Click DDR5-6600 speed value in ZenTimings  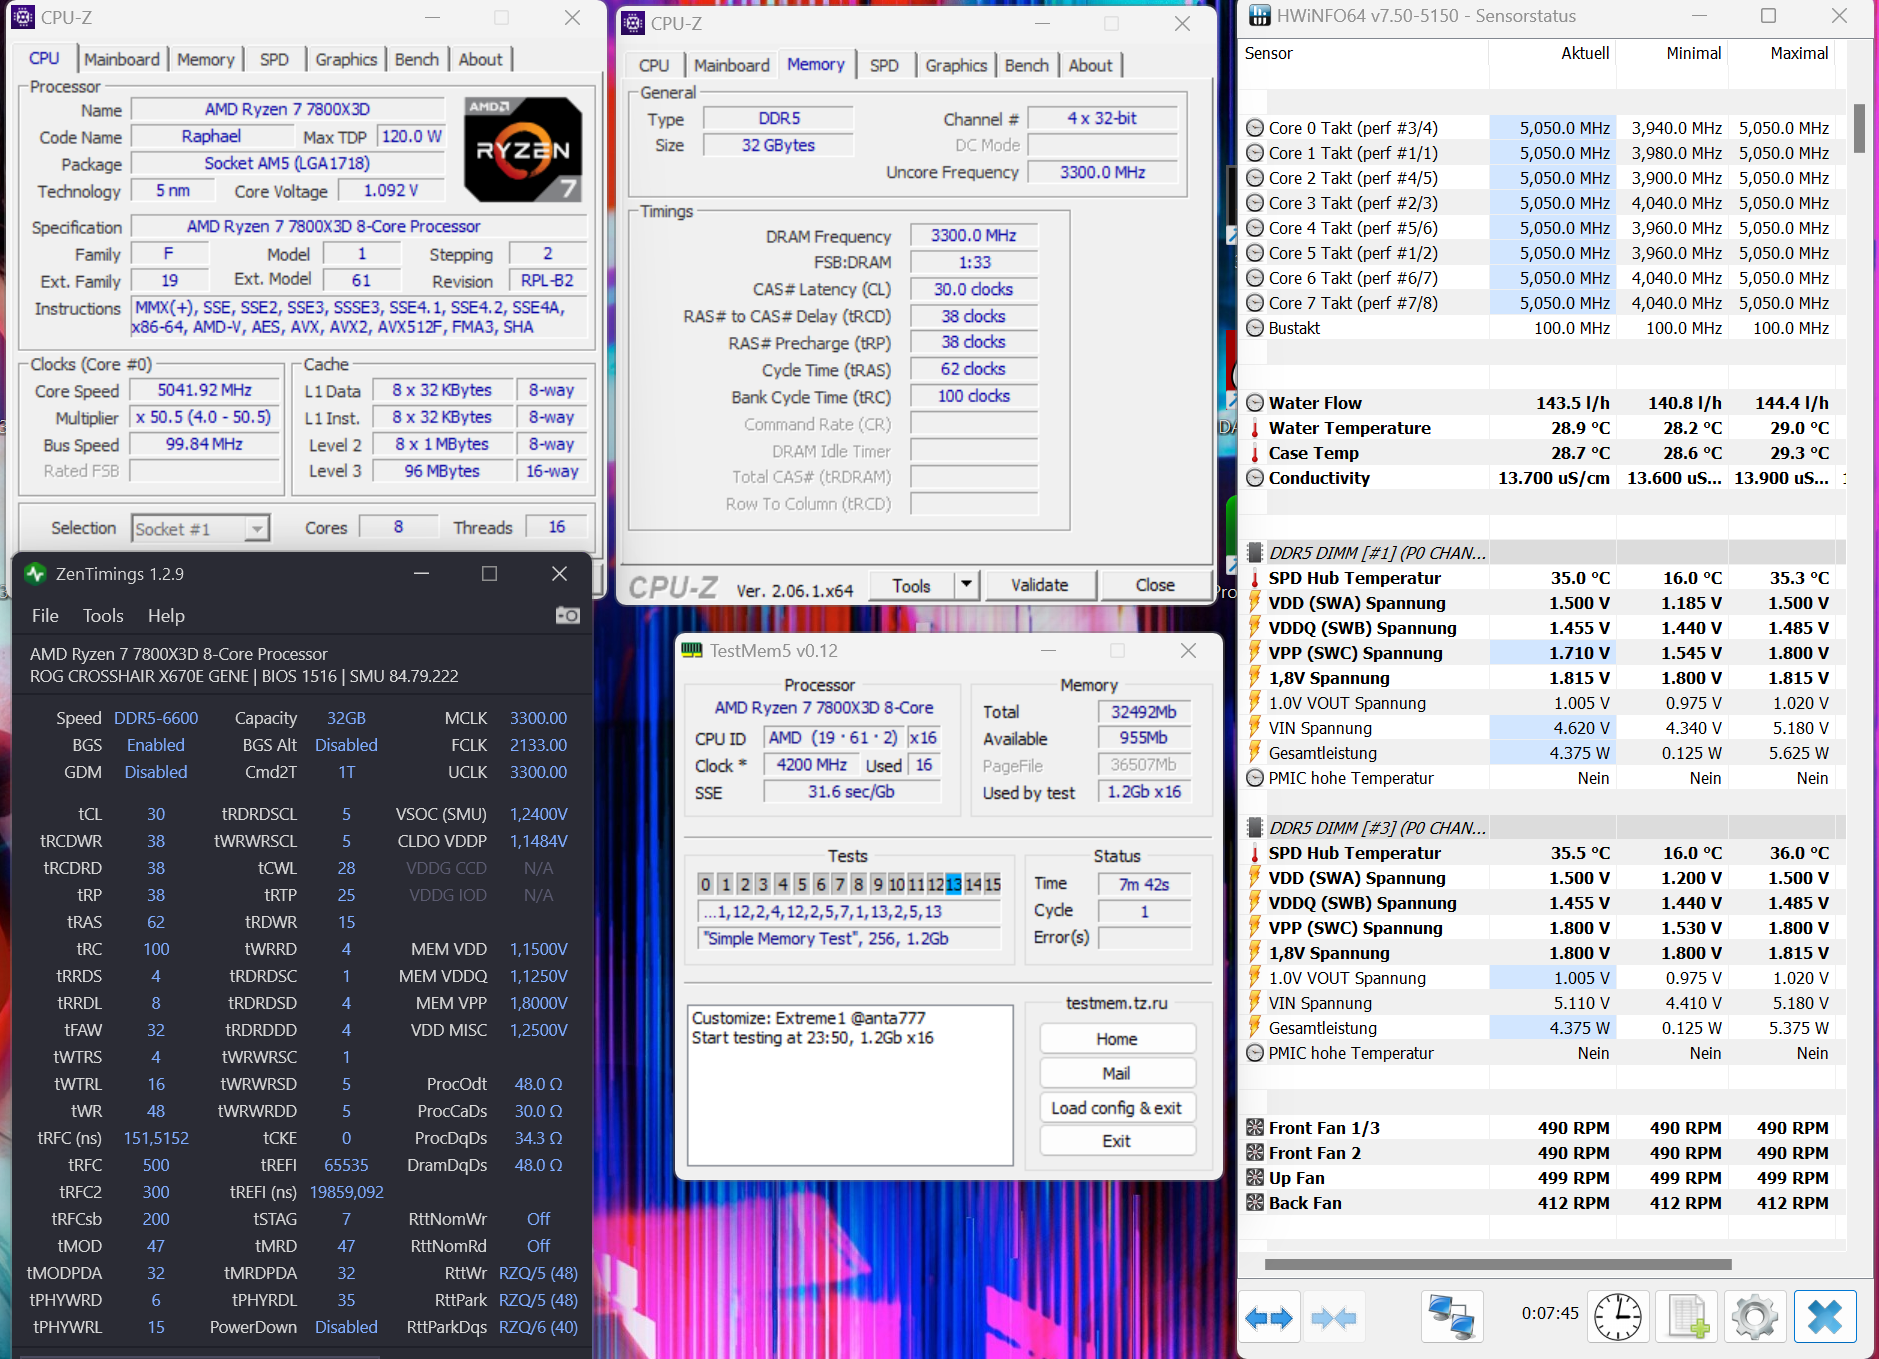(x=156, y=718)
